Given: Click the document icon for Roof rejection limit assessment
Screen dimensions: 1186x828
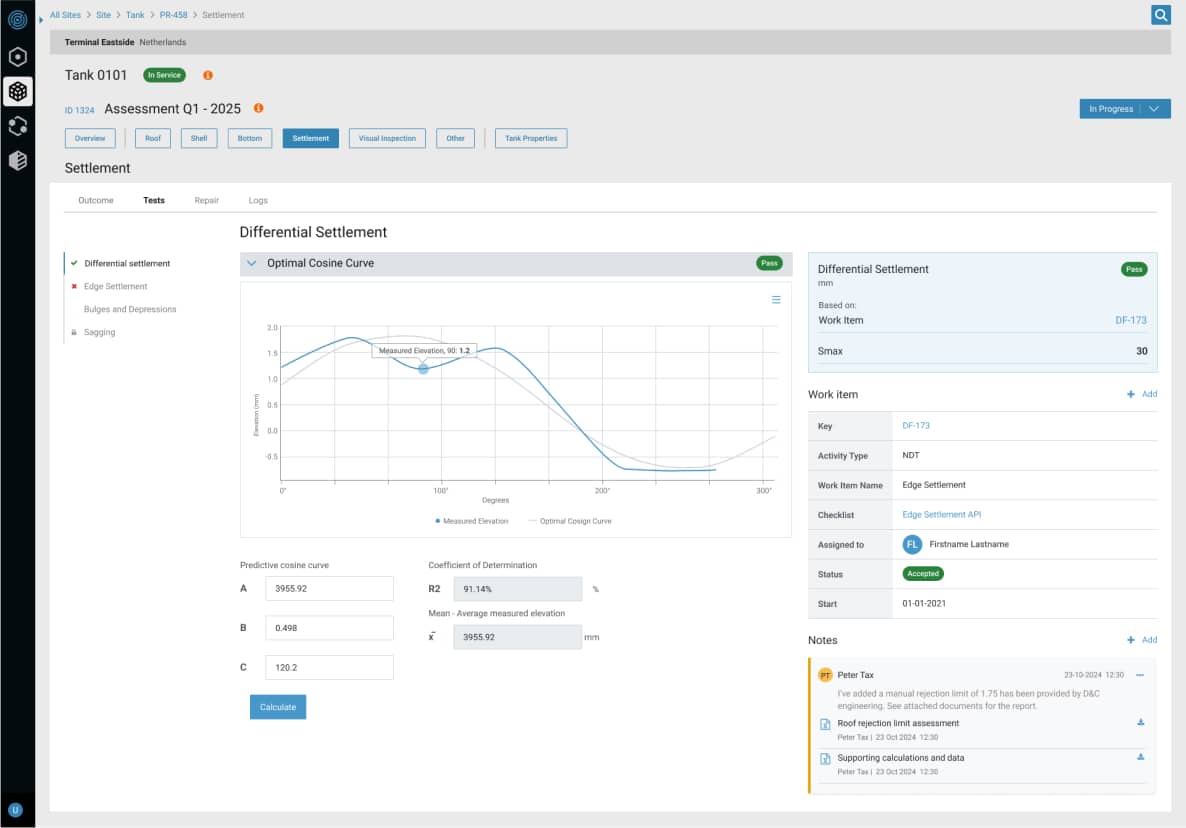Looking at the screenshot, I should [825, 724].
